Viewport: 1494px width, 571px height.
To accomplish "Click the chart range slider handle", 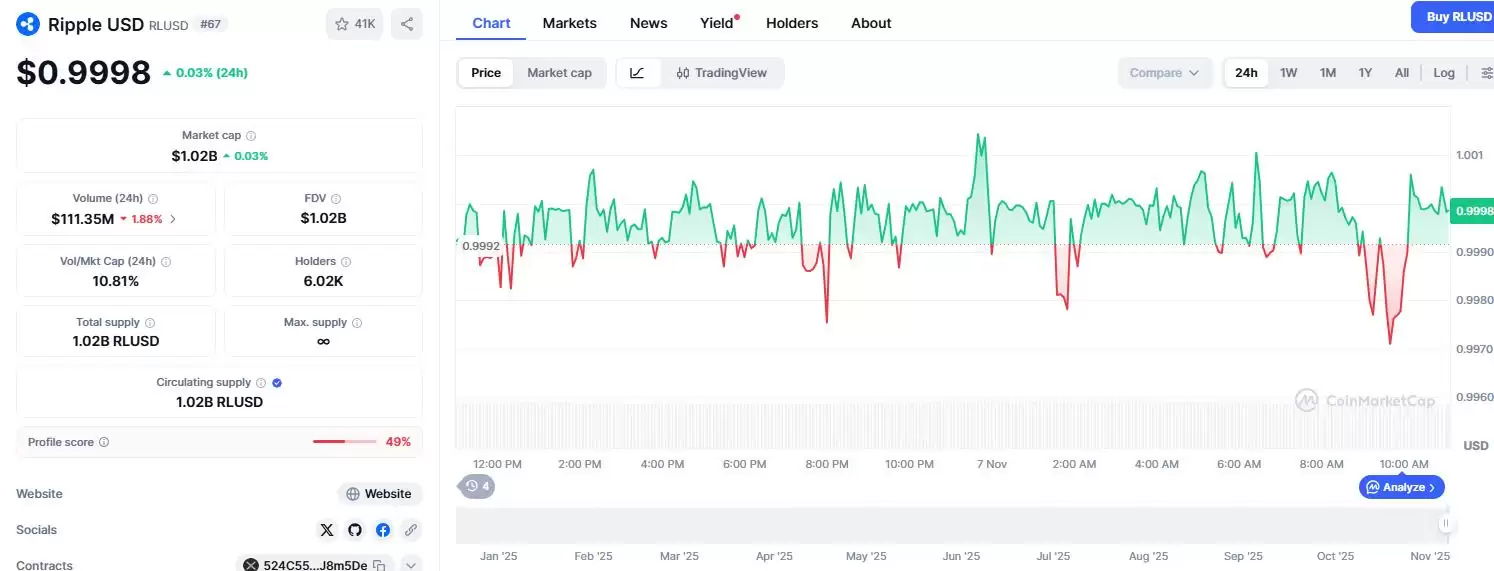I will (1445, 524).
